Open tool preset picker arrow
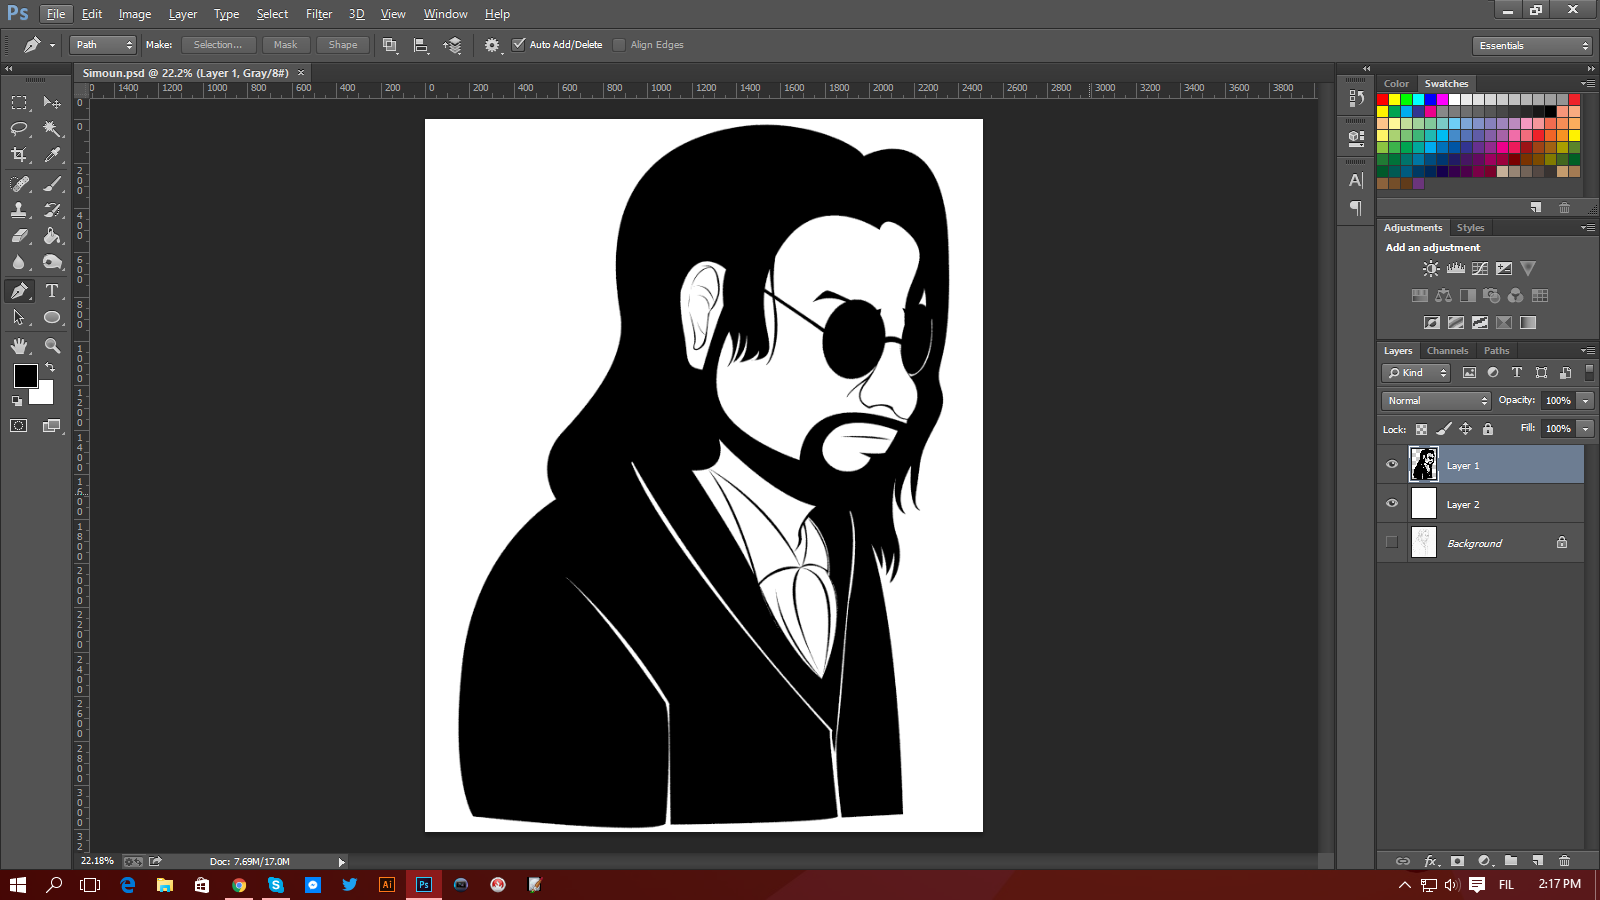 point(52,45)
